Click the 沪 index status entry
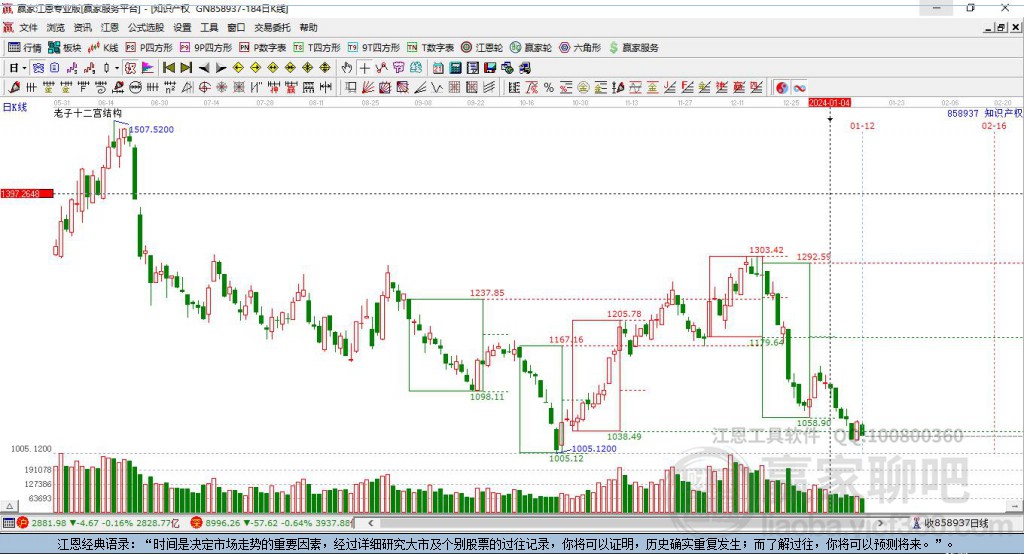Viewport: 1024px width, 554px height. click(98, 523)
